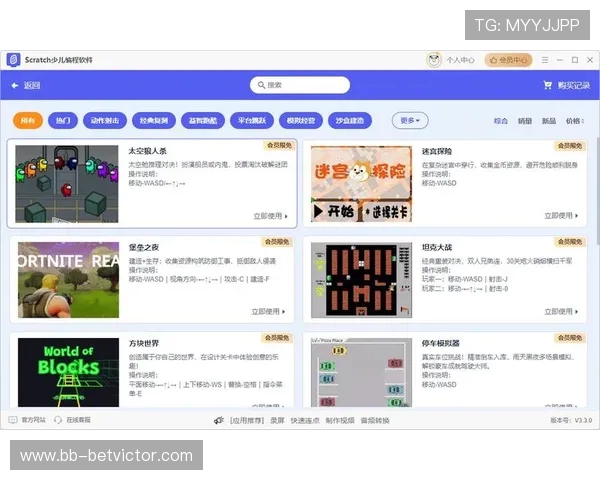This screenshot has height=480, width=600.
Task: Open the World of Blocks thumbnail
Action: [68, 372]
